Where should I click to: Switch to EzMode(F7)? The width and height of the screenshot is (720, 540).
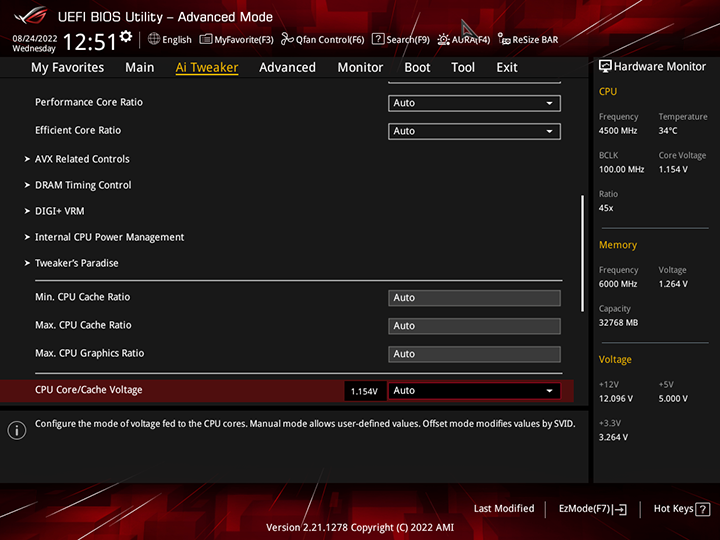592,509
